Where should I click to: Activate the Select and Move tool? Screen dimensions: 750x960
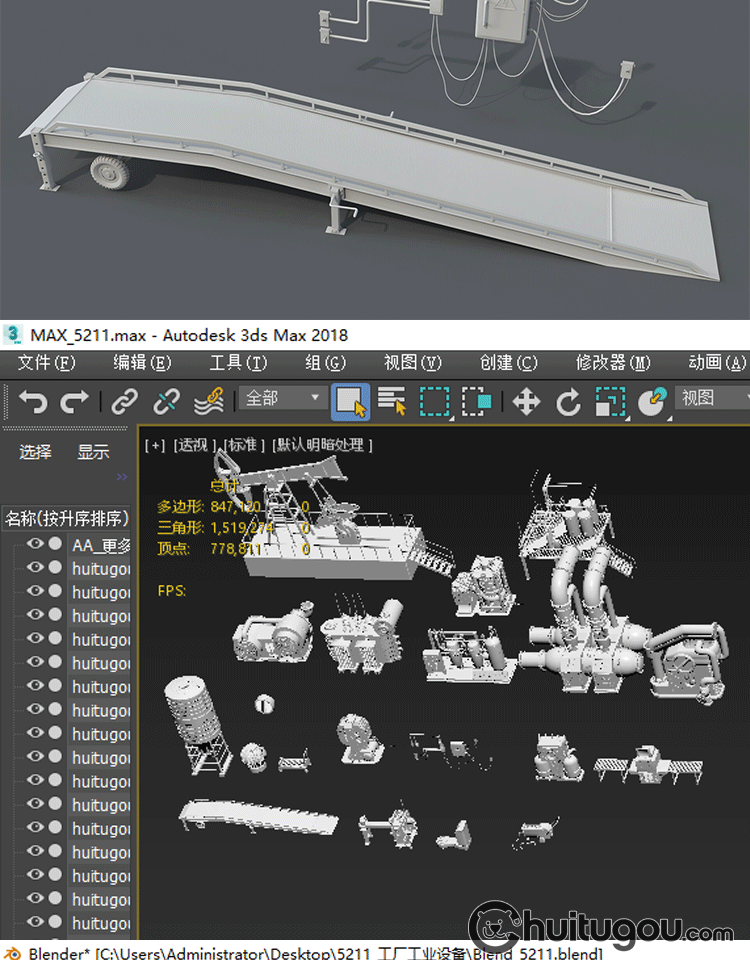[526, 402]
